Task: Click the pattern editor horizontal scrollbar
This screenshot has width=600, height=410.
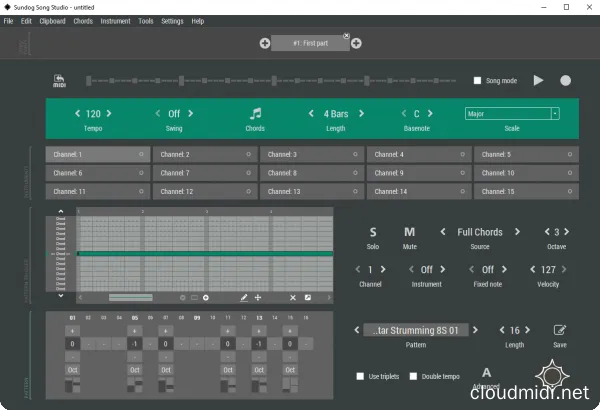Action: (130, 297)
